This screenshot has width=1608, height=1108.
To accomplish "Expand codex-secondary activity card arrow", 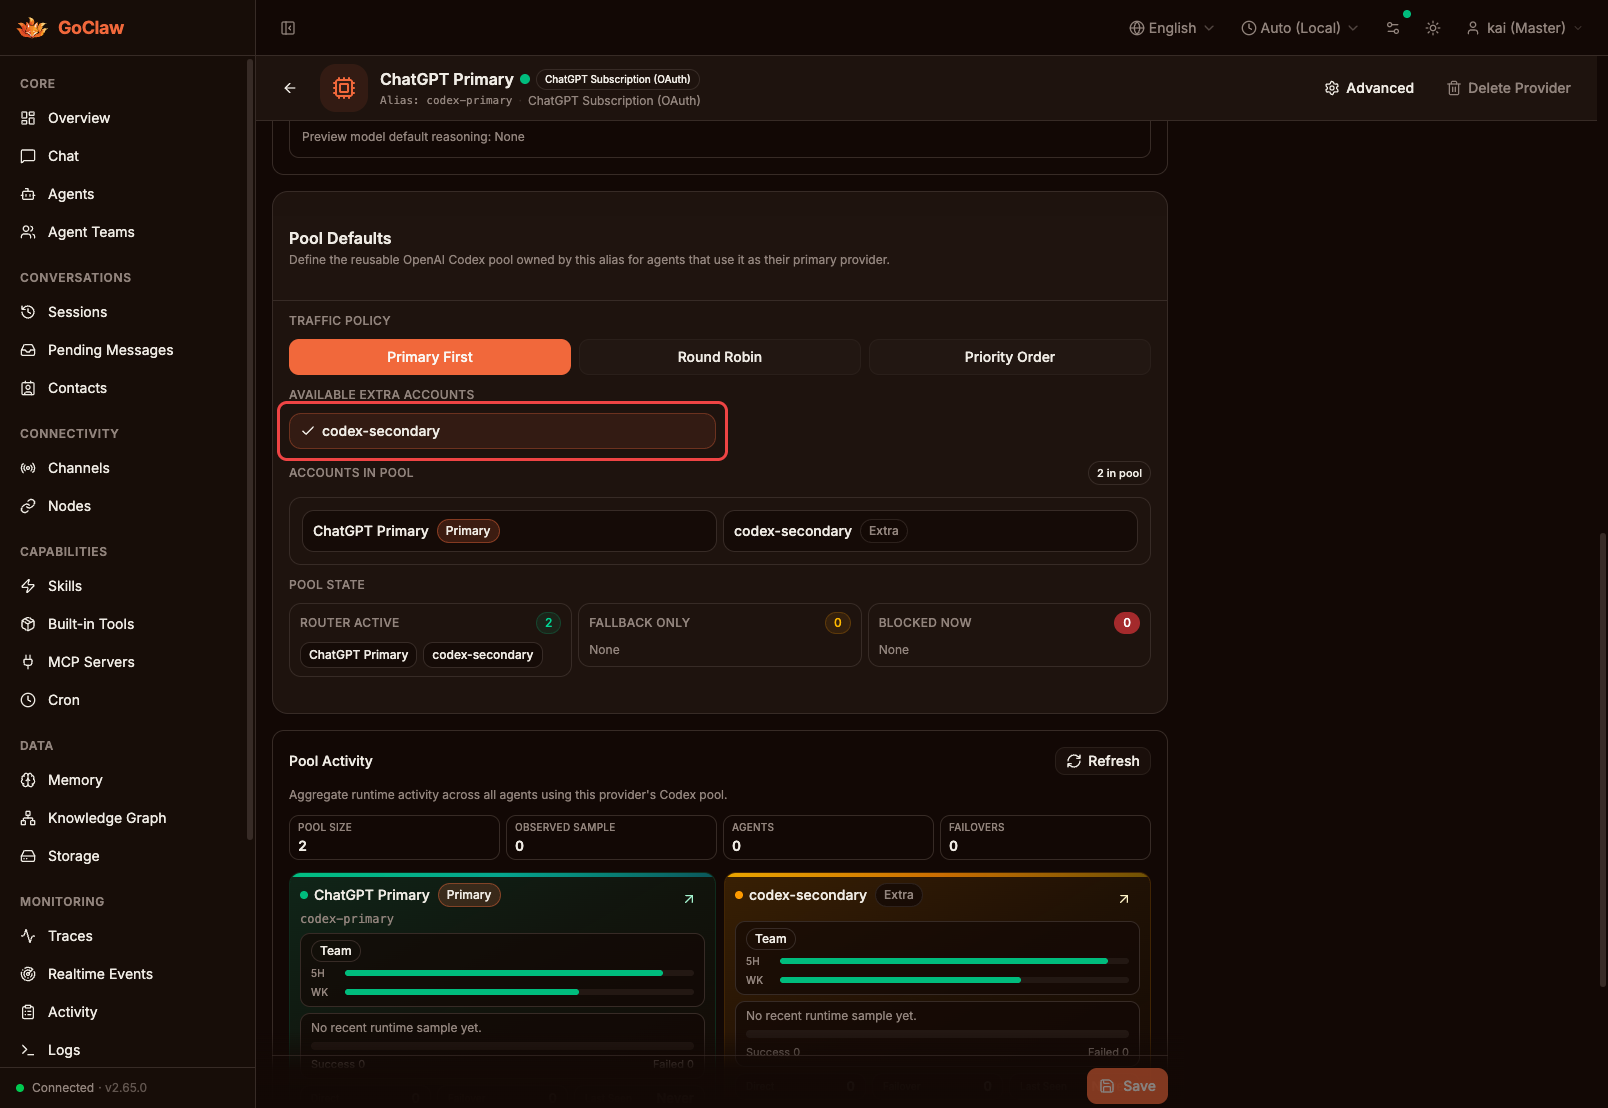I will pos(1124,899).
